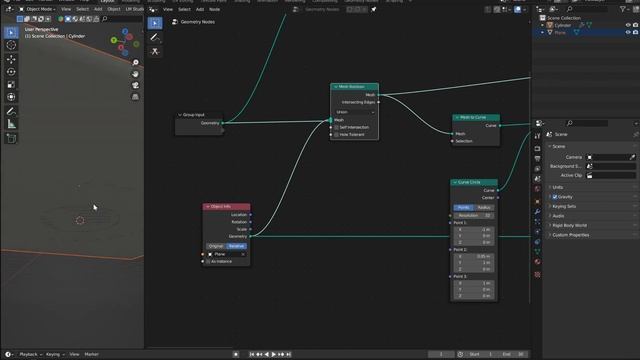Pick the node editor Annotate tool

point(155,38)
